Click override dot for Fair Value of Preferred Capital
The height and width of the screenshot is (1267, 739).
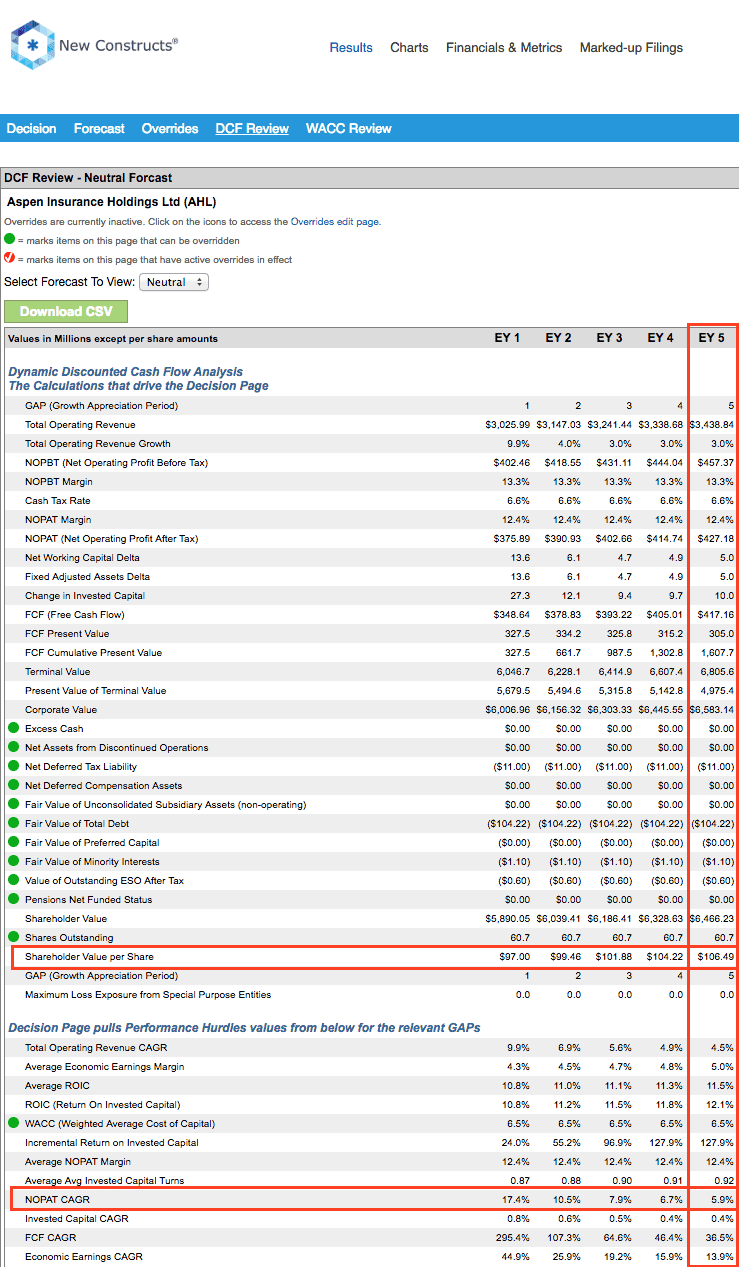pyautogui.click(x=13, y=842)
